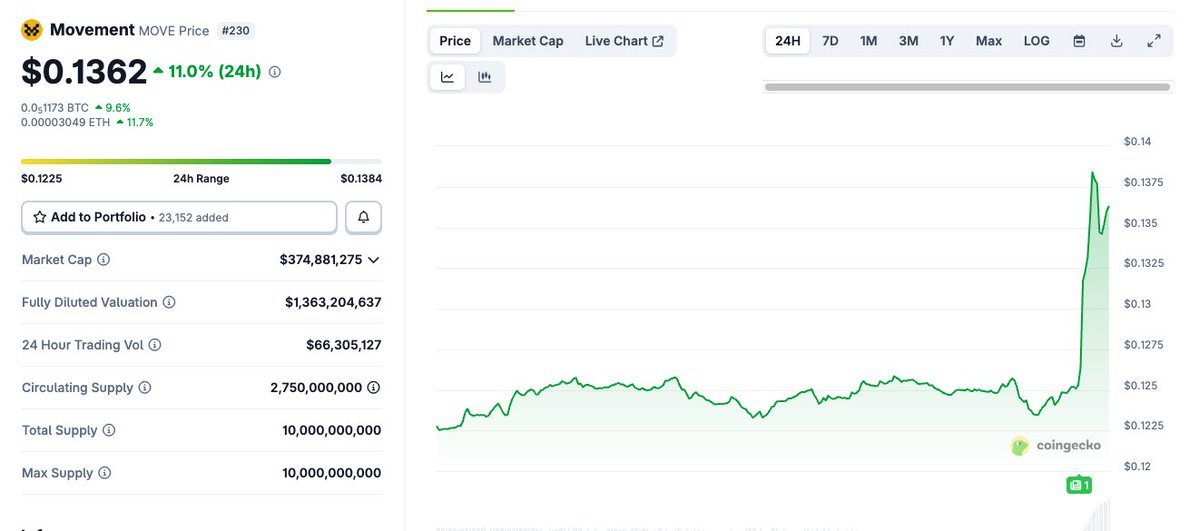
Task: Switch to candlestick chart icon
Action: 485,77
